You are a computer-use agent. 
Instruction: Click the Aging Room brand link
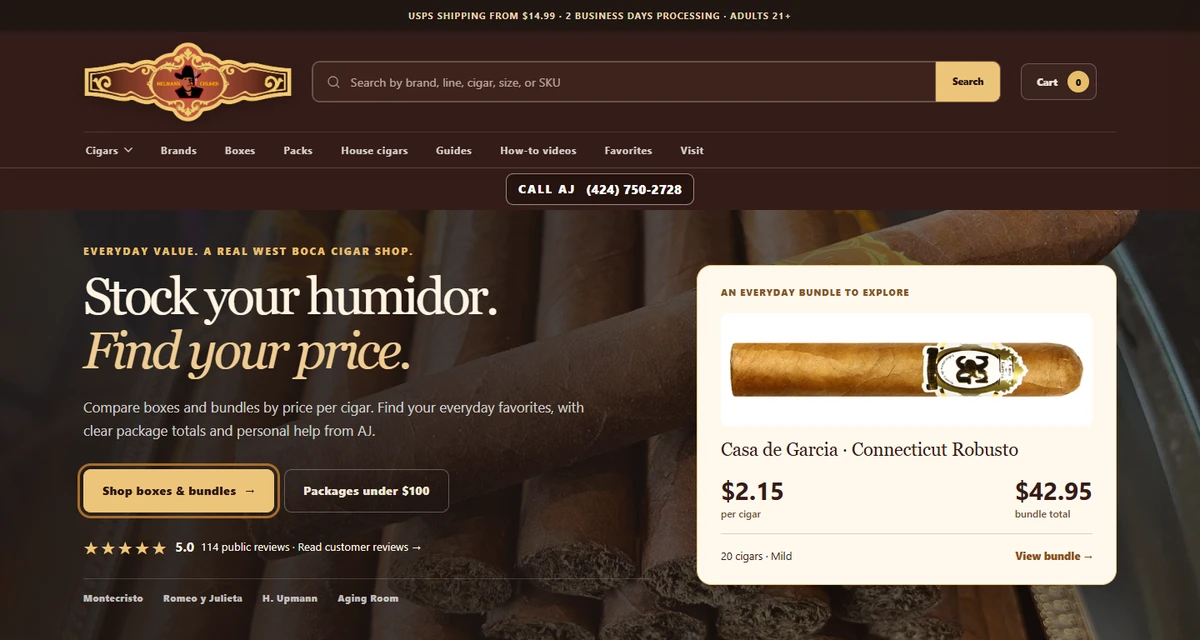(368, 598)
